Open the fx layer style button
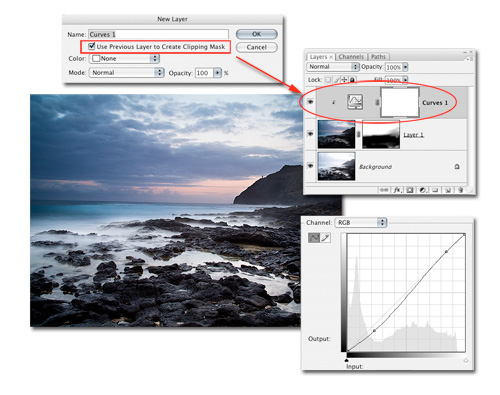This screenshot has width=500, height=395. (397, 190)
